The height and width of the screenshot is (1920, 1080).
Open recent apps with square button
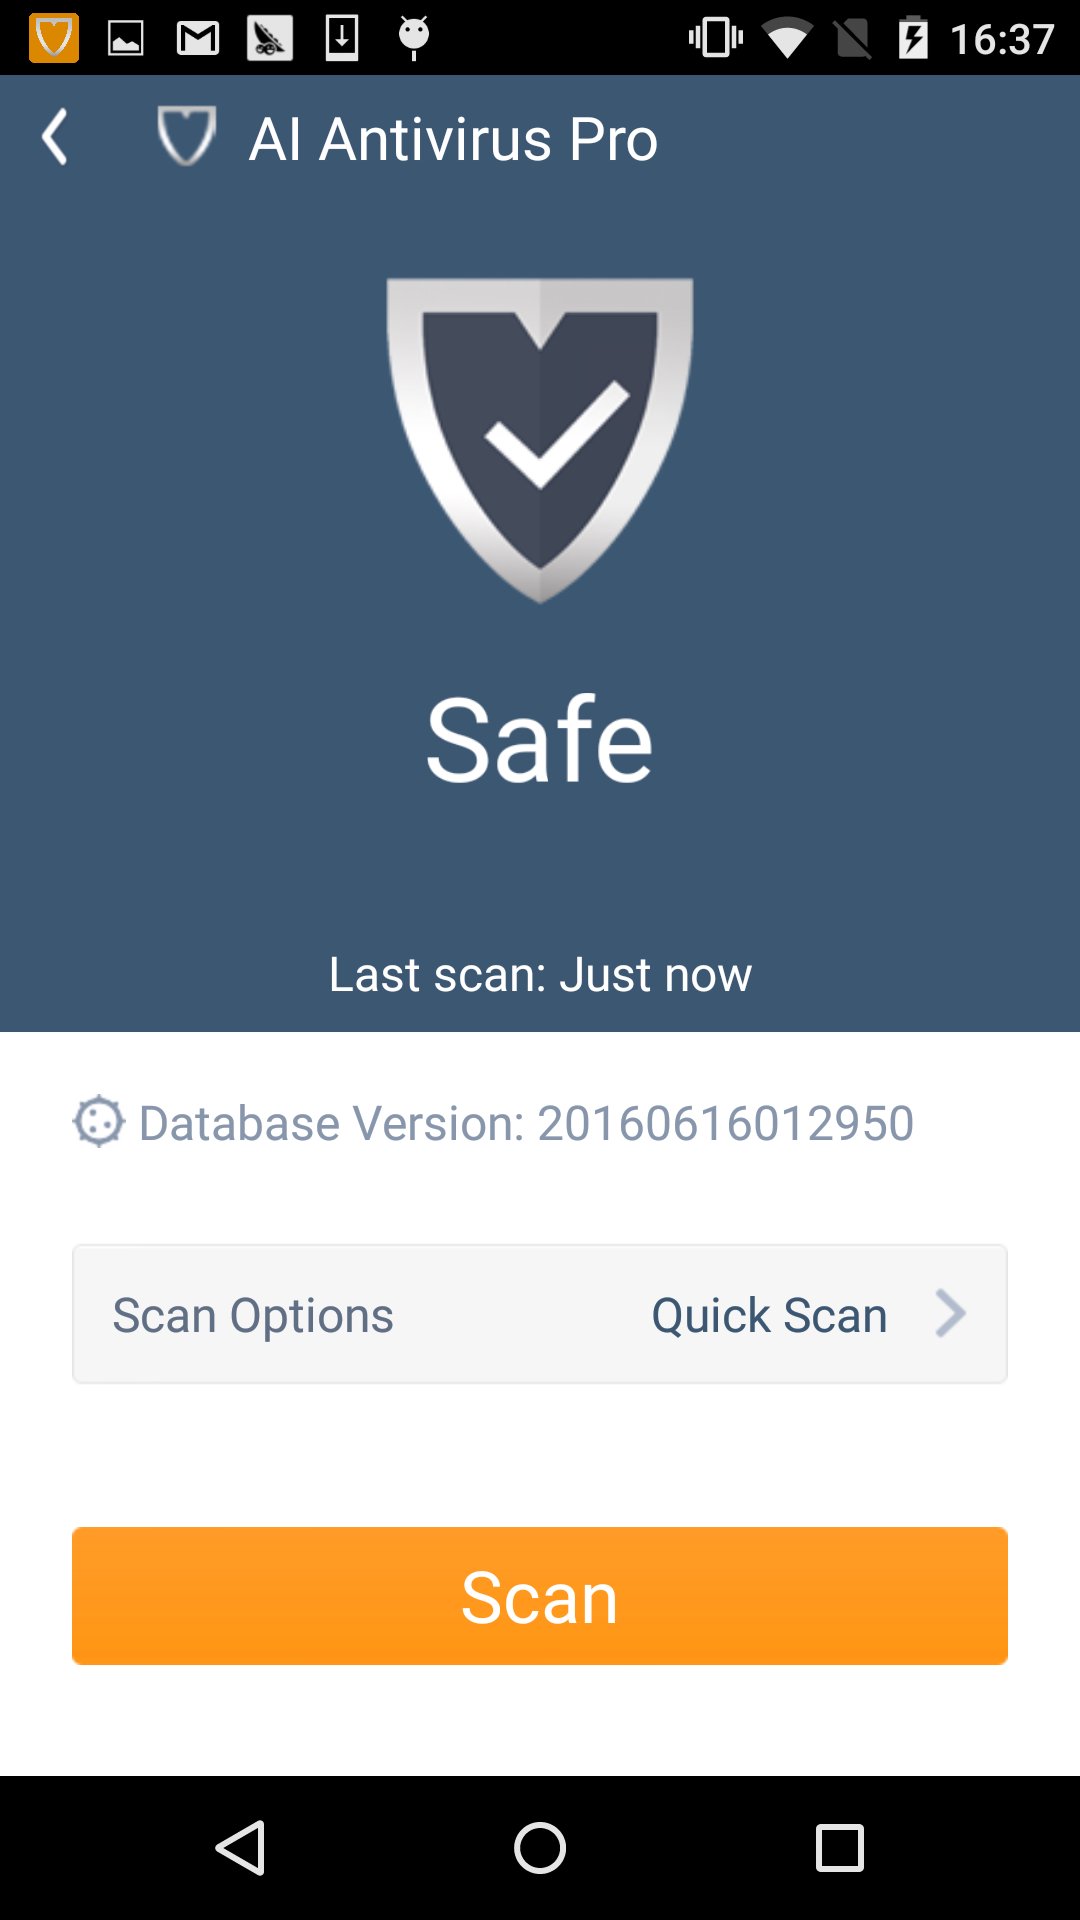[x=840, y=1847]
